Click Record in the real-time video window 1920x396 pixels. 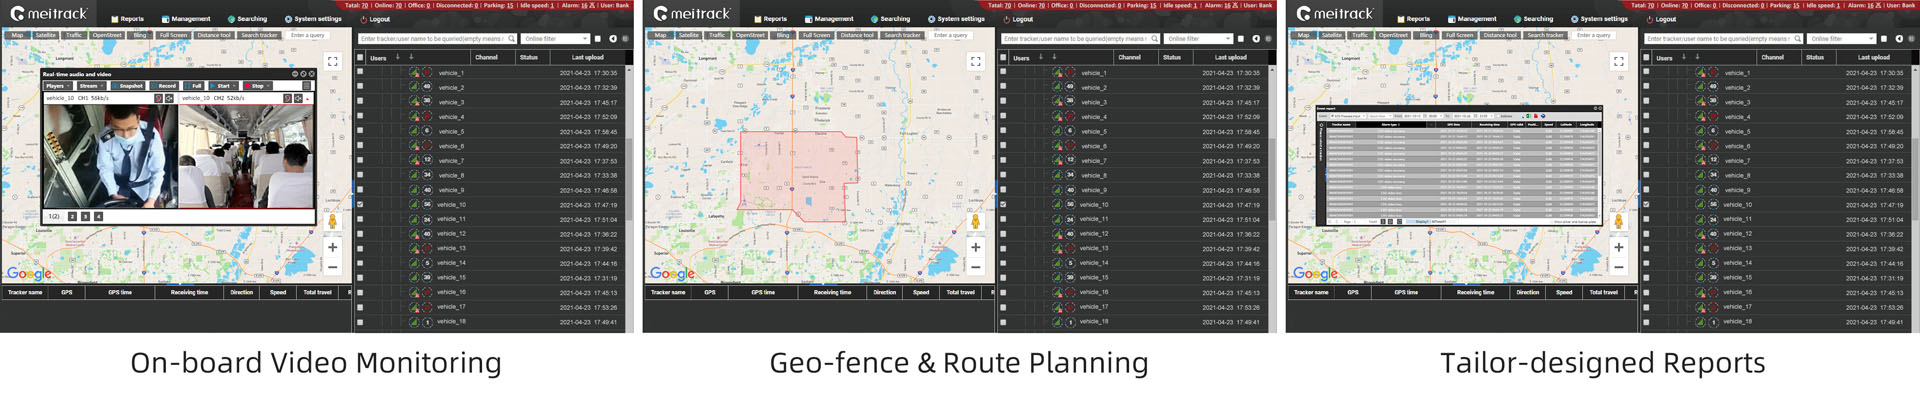164,86
